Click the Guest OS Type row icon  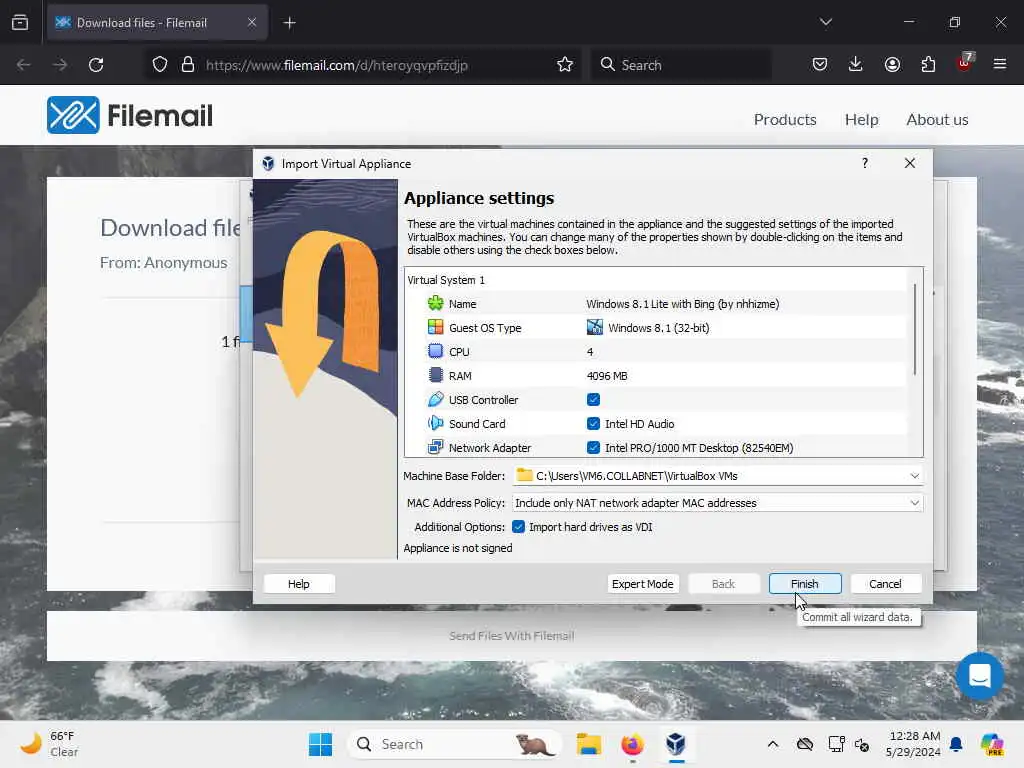coord(435,327)
